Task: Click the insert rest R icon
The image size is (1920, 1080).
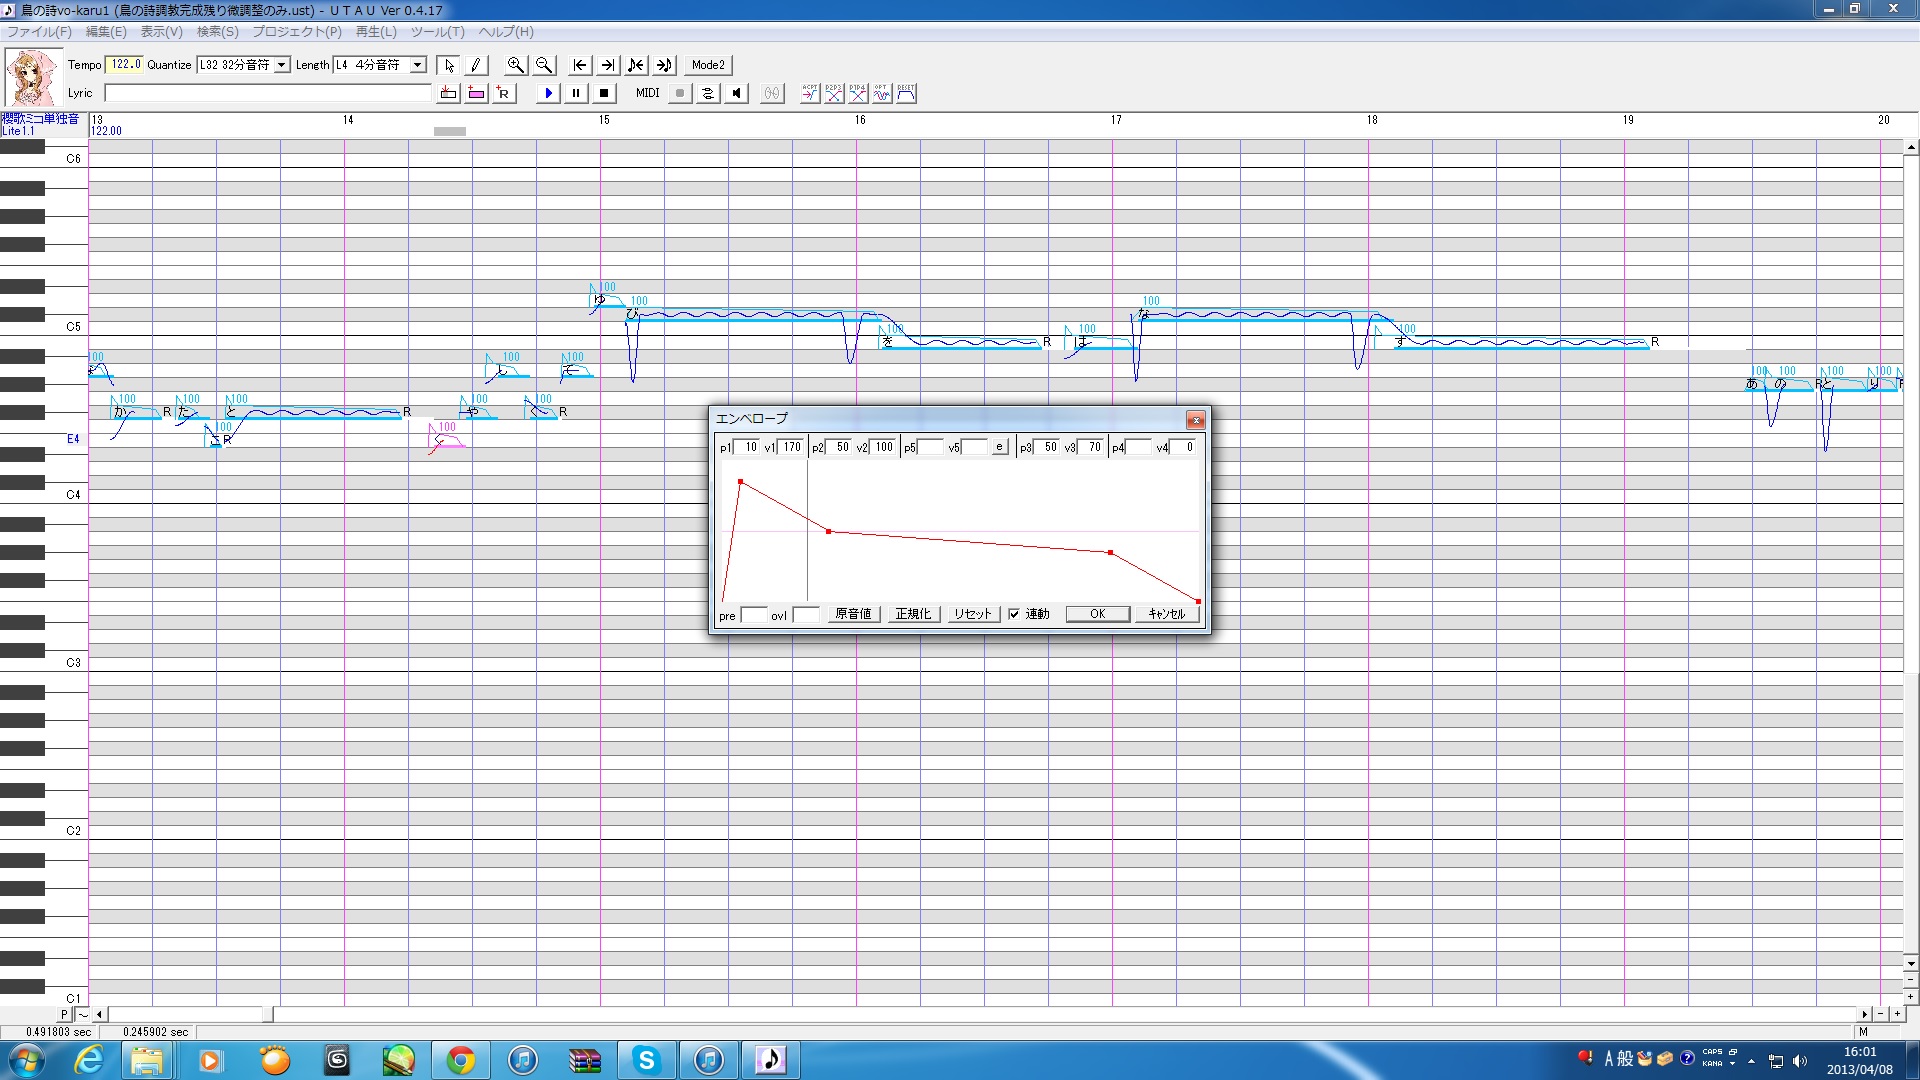Action: coord(503,93)
